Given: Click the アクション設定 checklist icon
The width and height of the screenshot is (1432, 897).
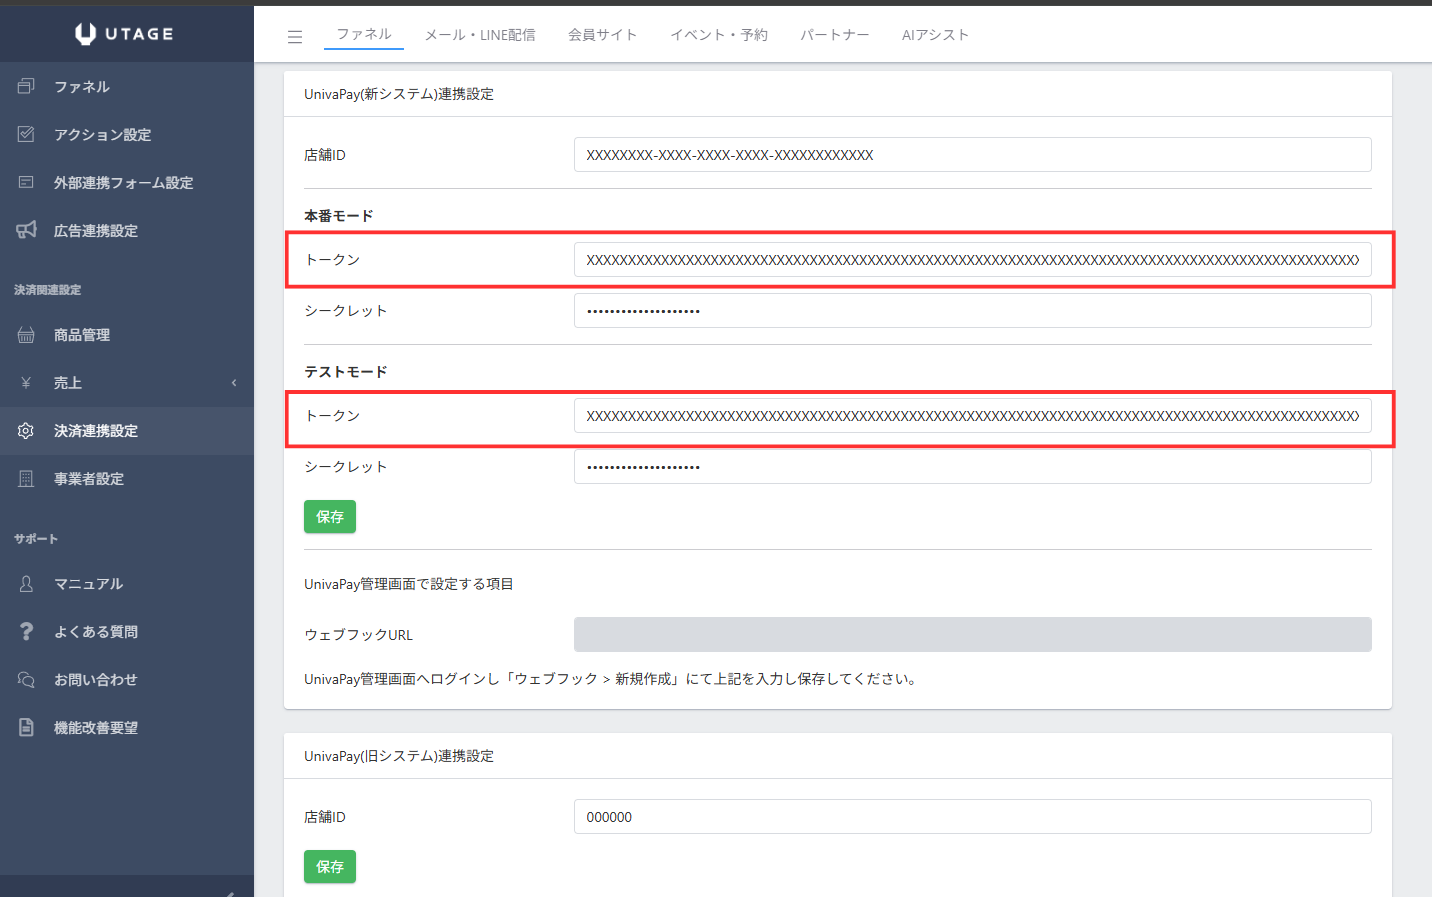Looking at the screenshot, I should pyautogui.click(x=26, y=135).
